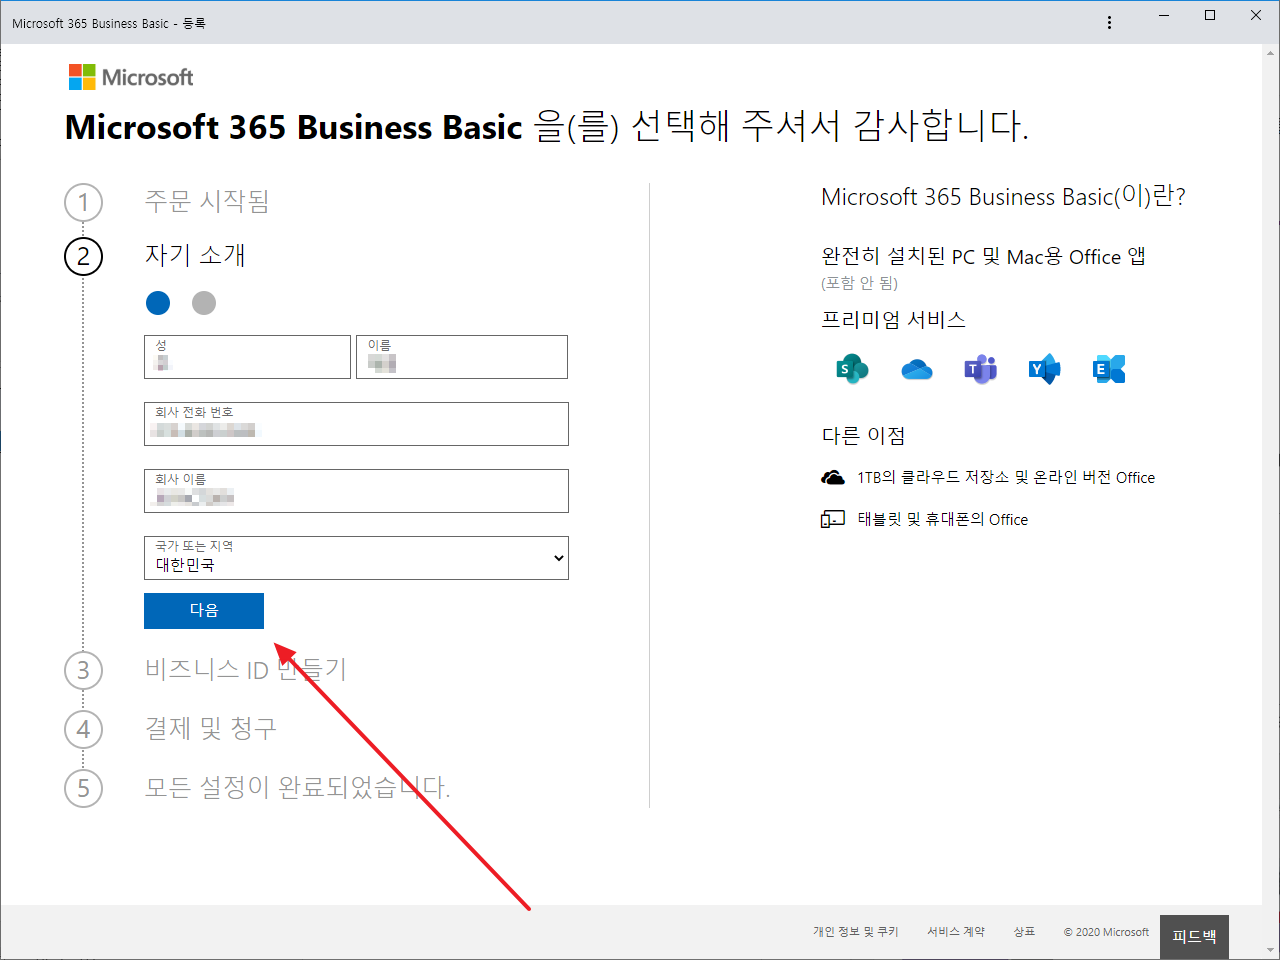
Task: Maximize the registration window
Action: click(1210, 15)
